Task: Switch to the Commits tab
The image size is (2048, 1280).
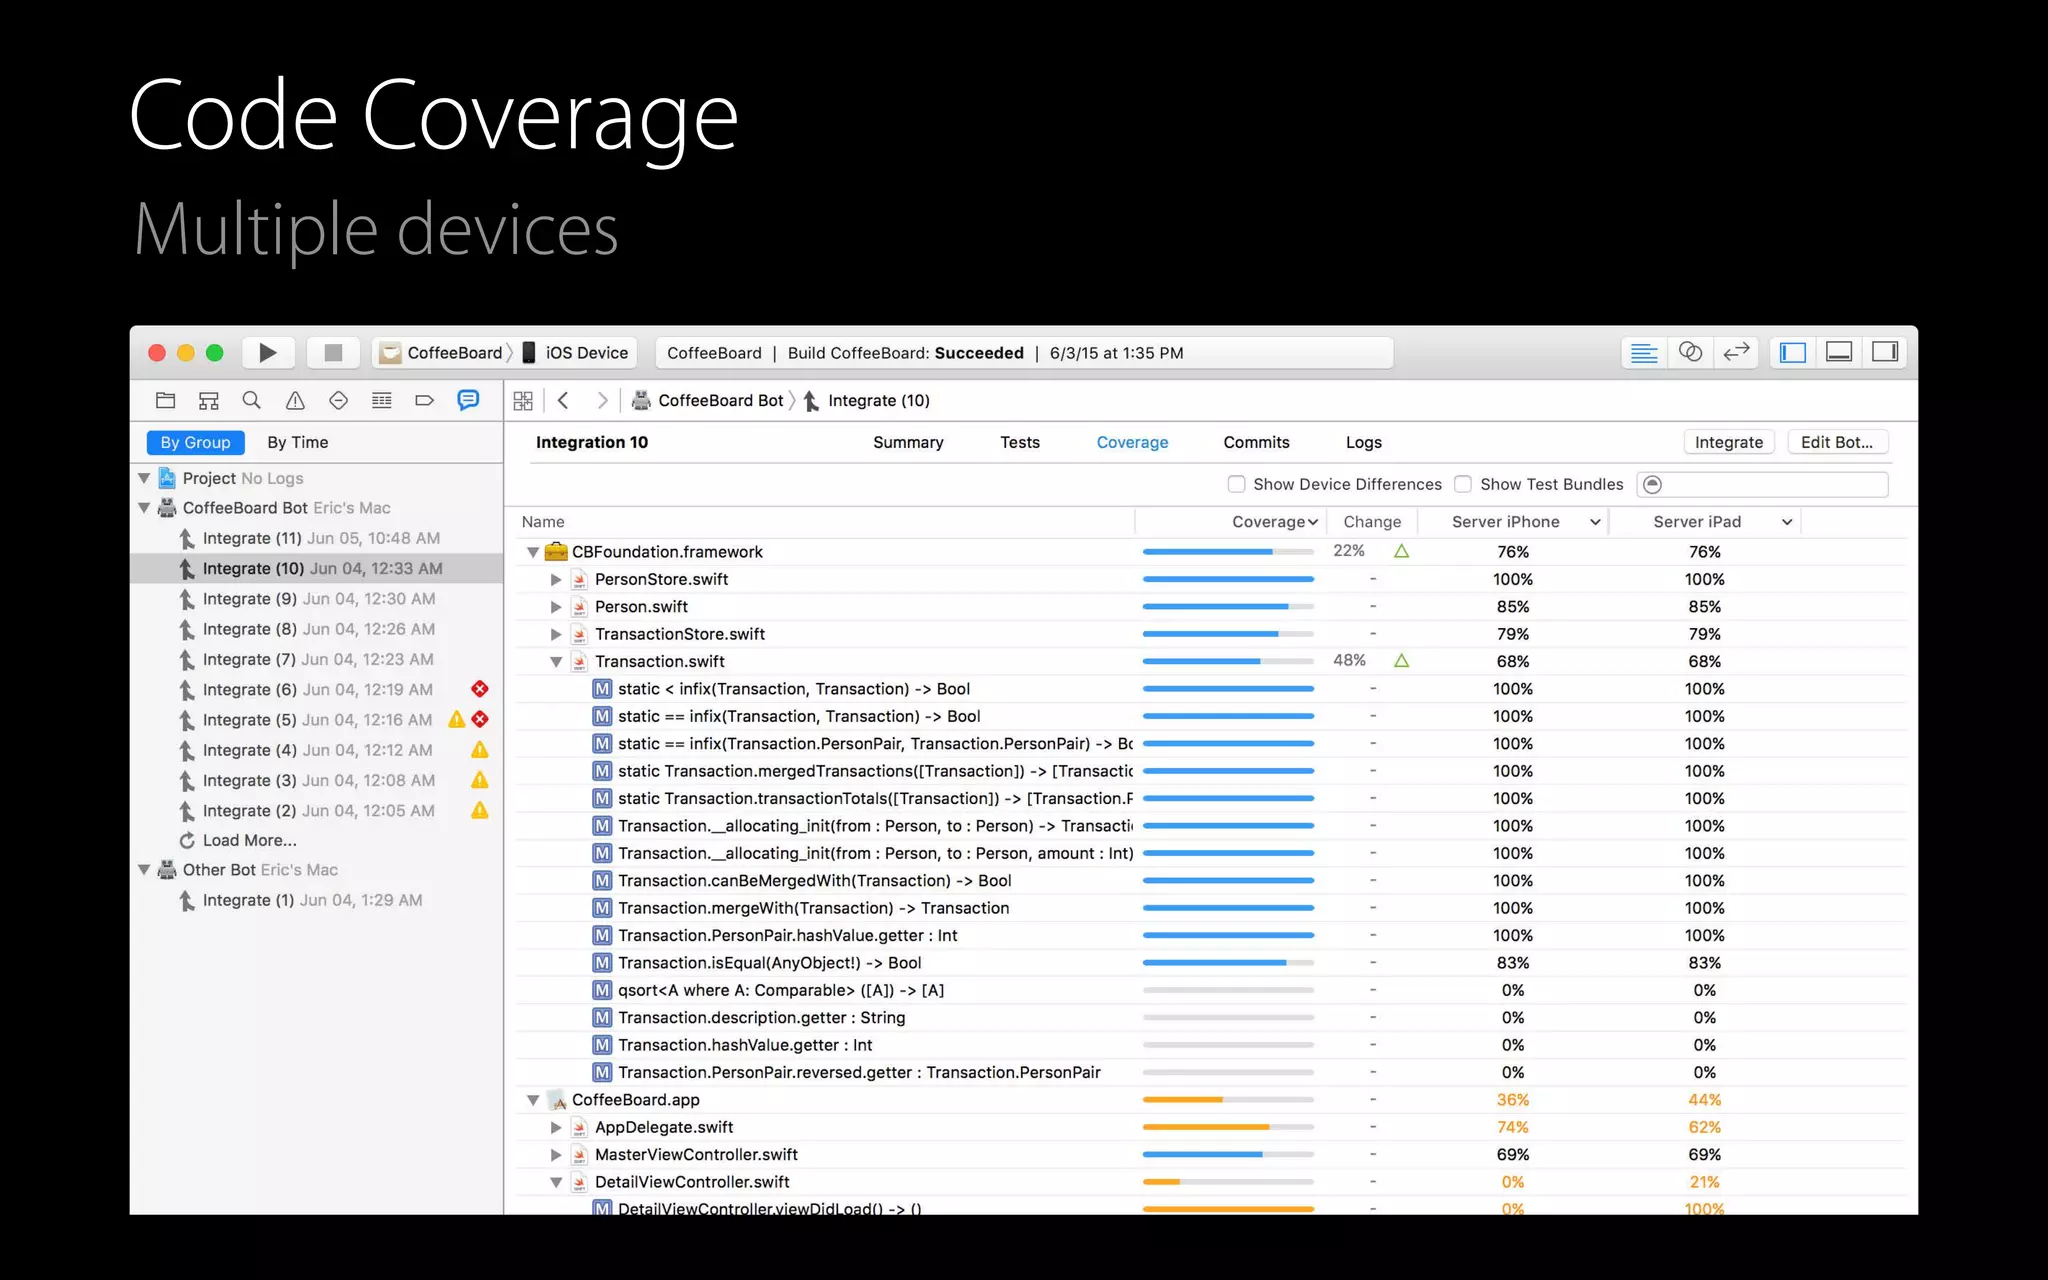Action: 1256,442
